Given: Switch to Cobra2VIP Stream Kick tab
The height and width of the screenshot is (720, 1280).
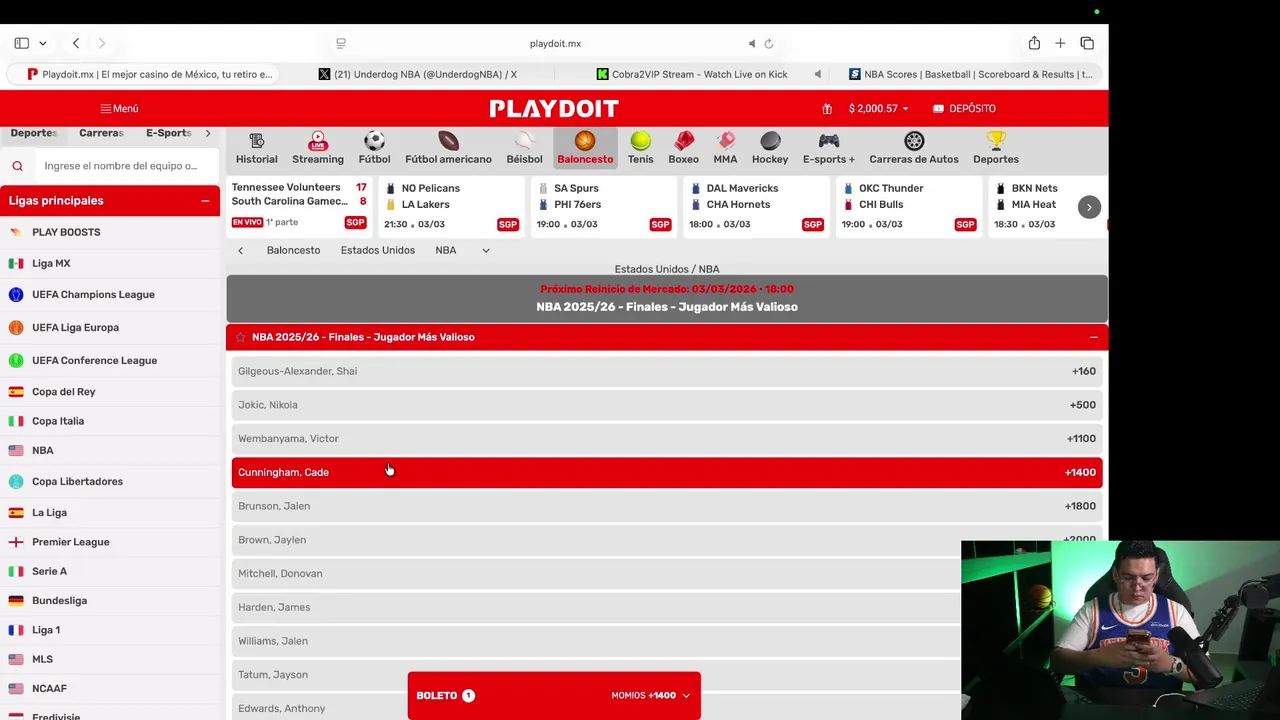Looking at the screenshot, I should (692, 74).
